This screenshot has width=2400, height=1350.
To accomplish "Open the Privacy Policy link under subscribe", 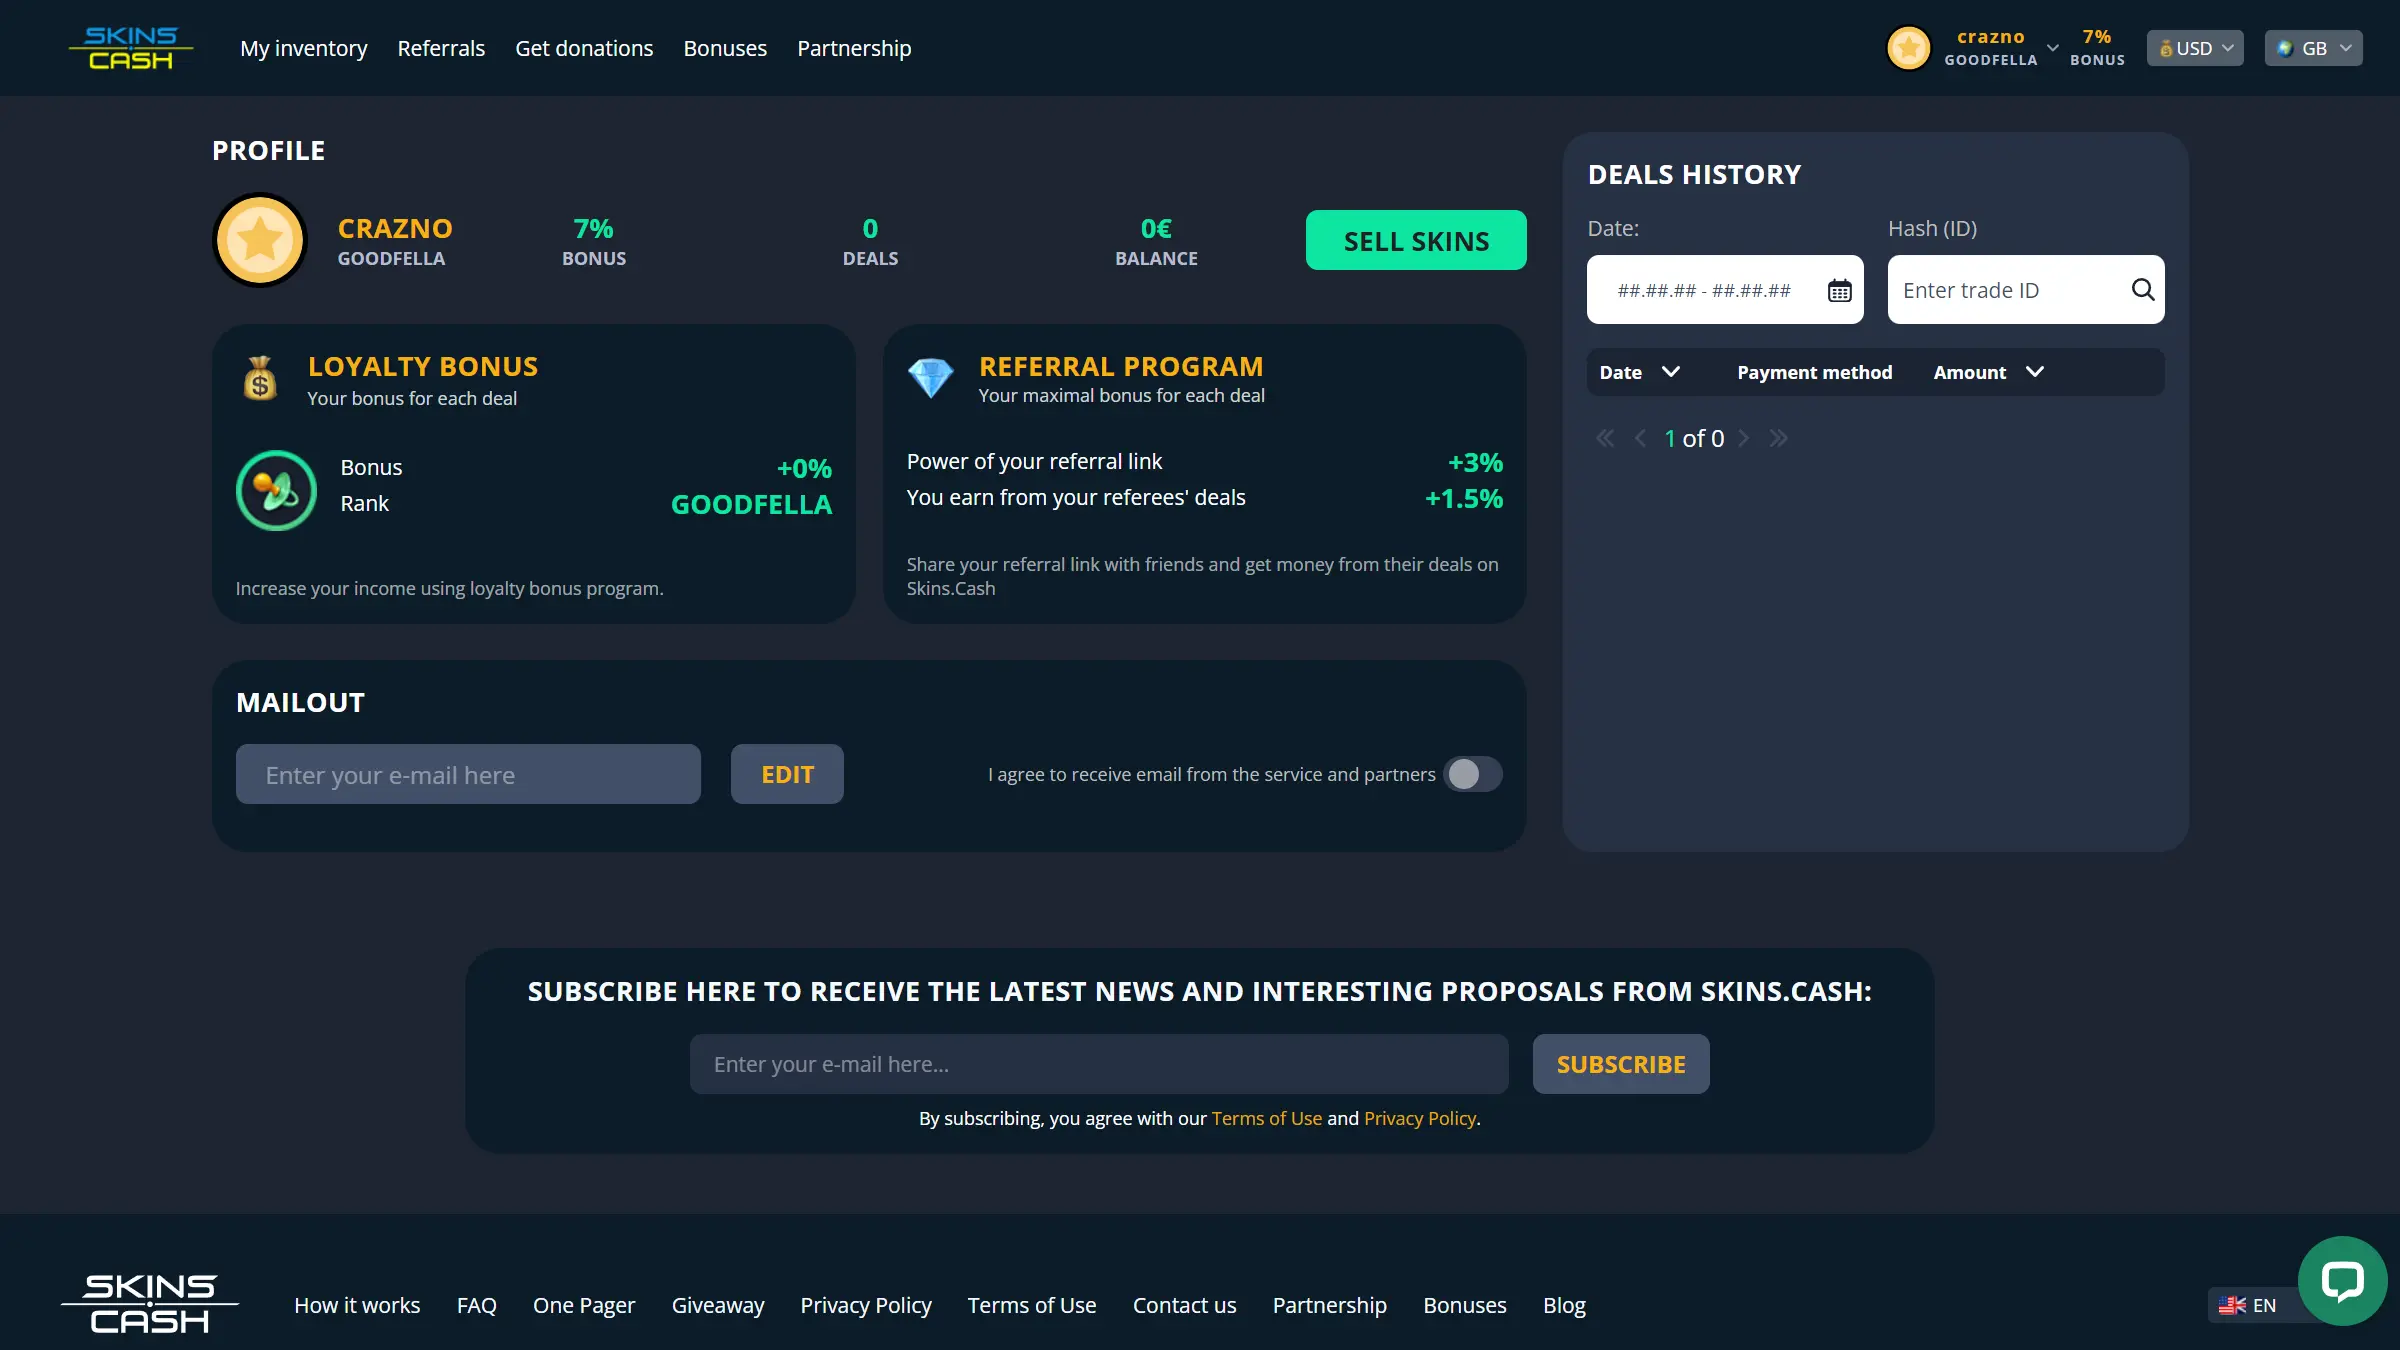I will (x=1420, y=1118).
